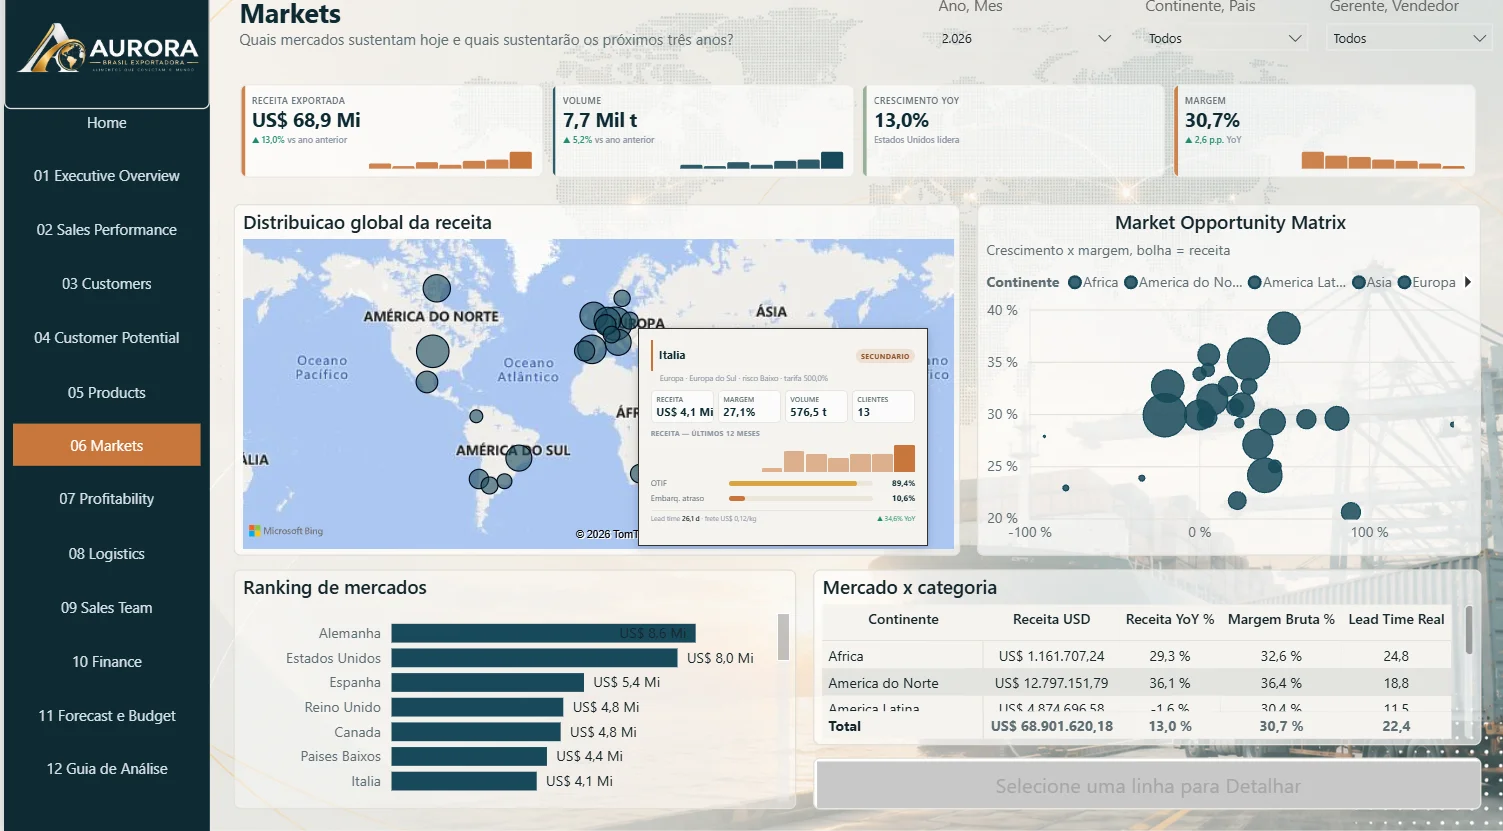Viewport: 1503px width, 831px height.
Task: Select the Alemanha bar in Ranking de mercados
Action: pyautogui.click(x=543, y=633)
